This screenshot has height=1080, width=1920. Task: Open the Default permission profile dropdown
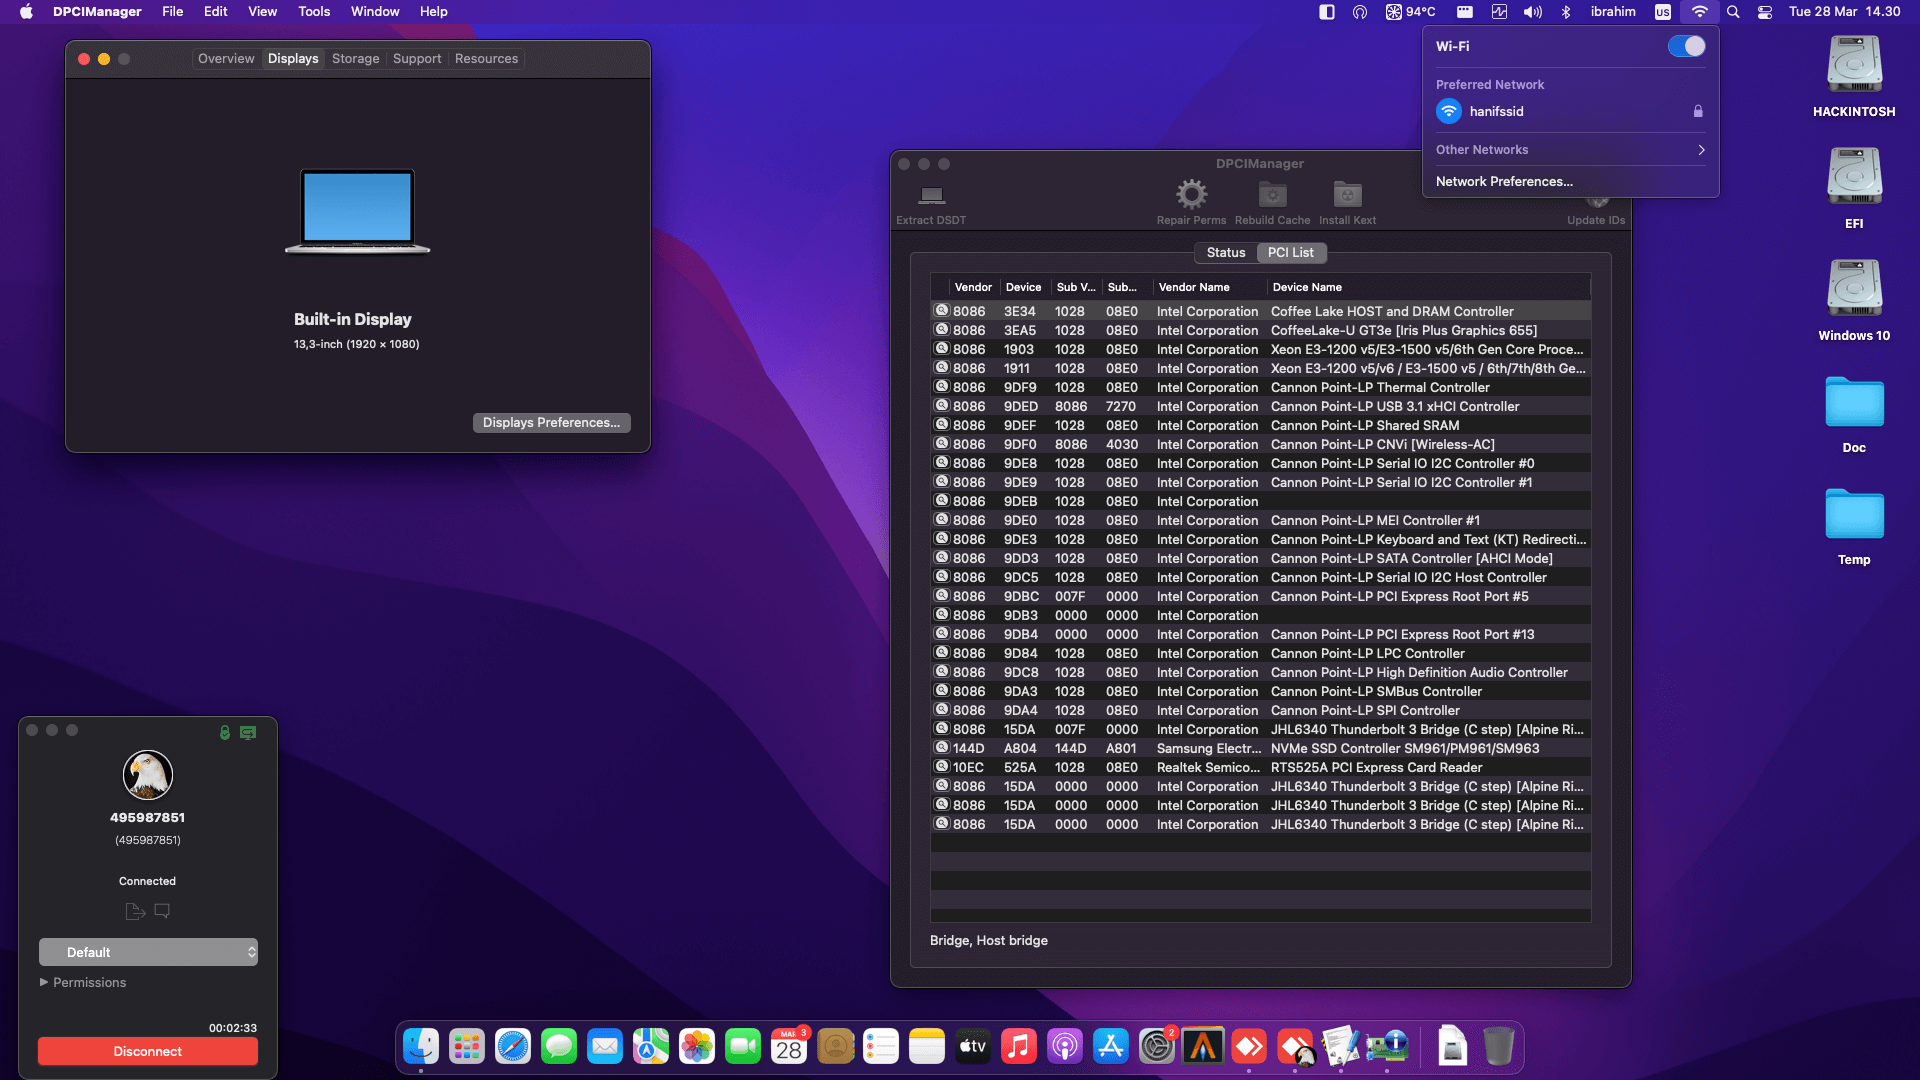(x=148, y=952)
